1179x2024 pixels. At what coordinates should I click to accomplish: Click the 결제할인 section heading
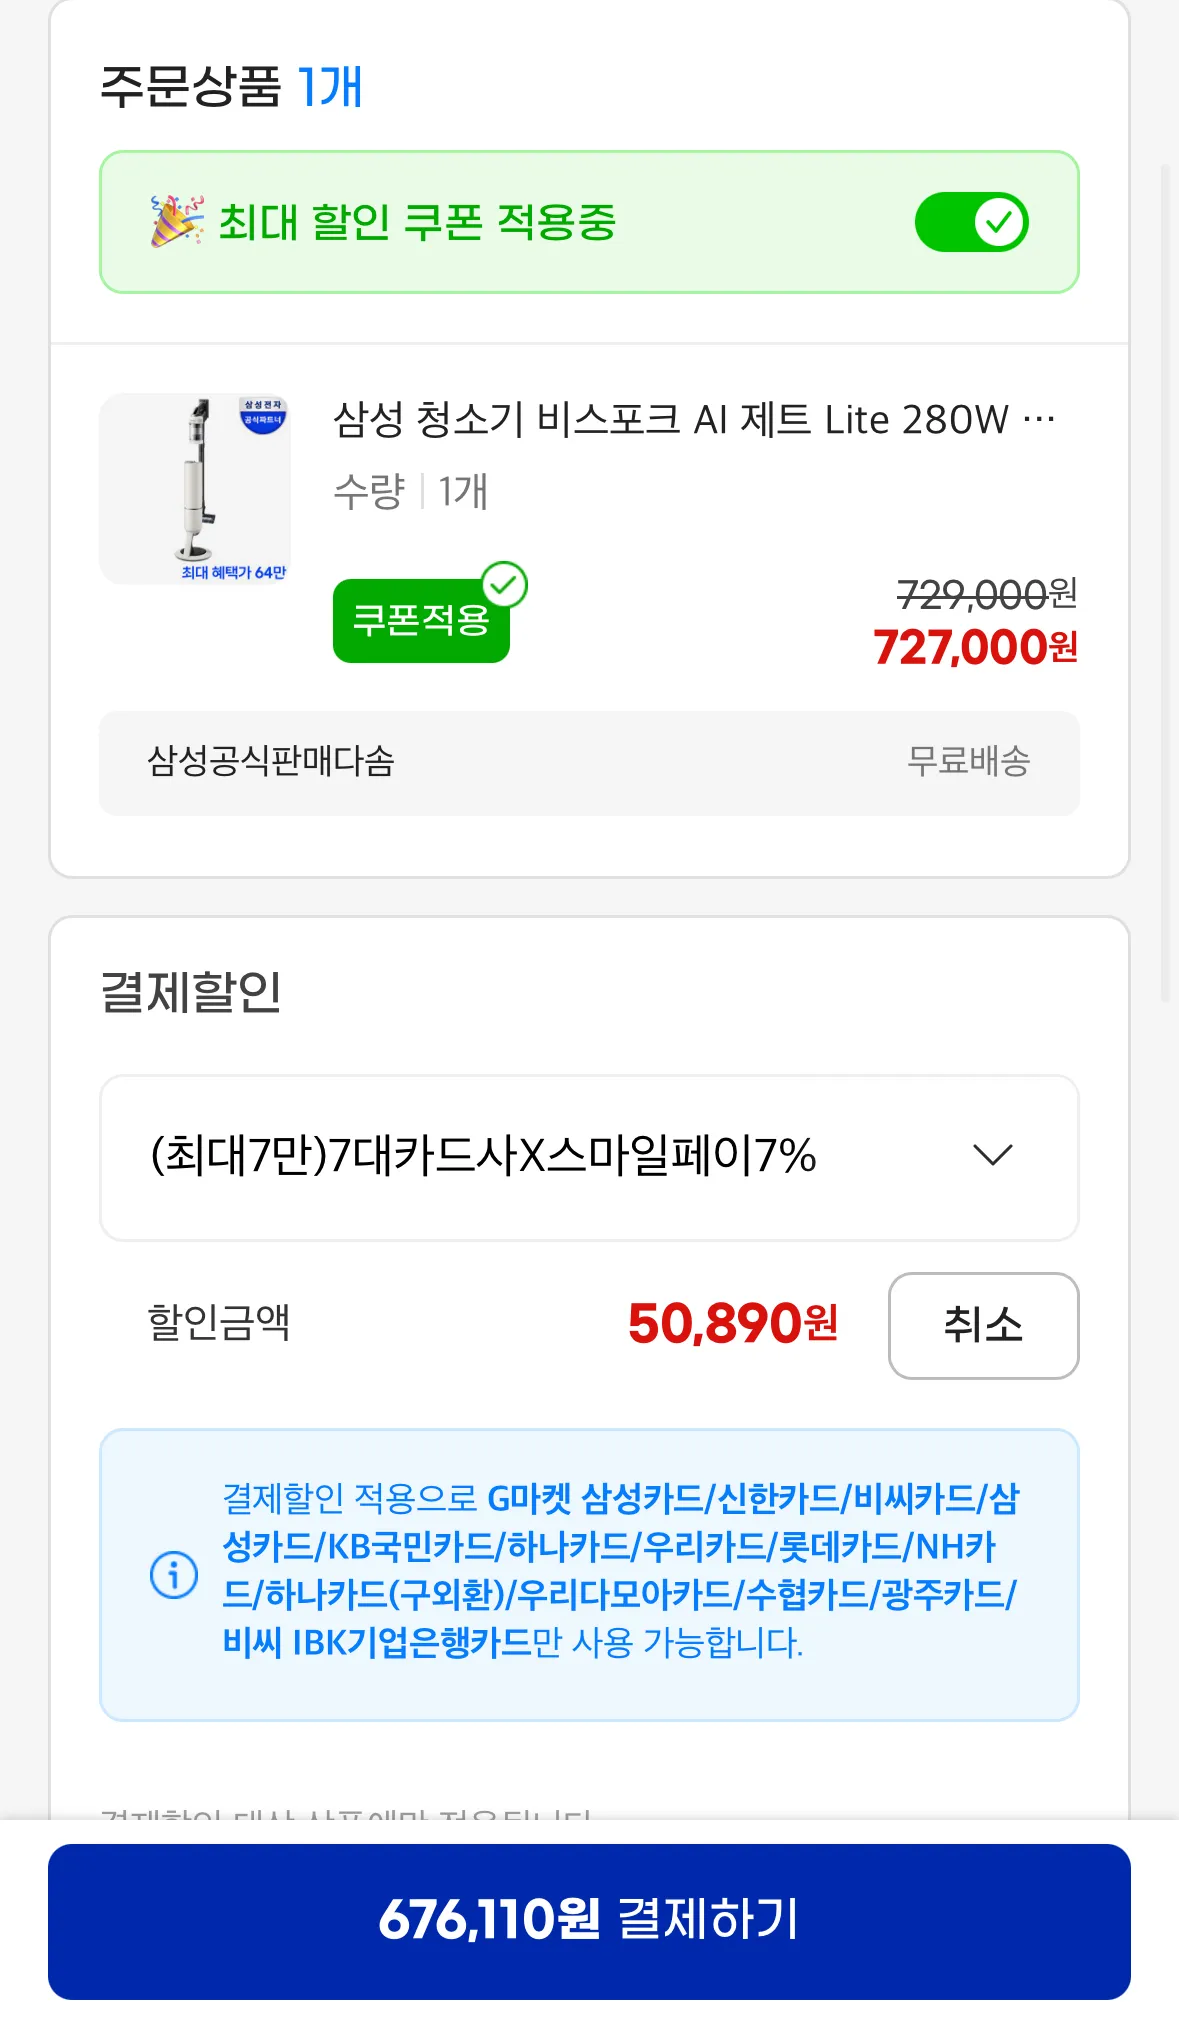coord(191,993)
